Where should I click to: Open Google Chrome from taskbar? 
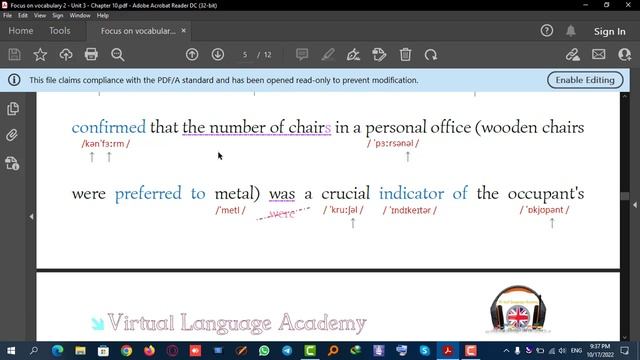coord(127,351)
